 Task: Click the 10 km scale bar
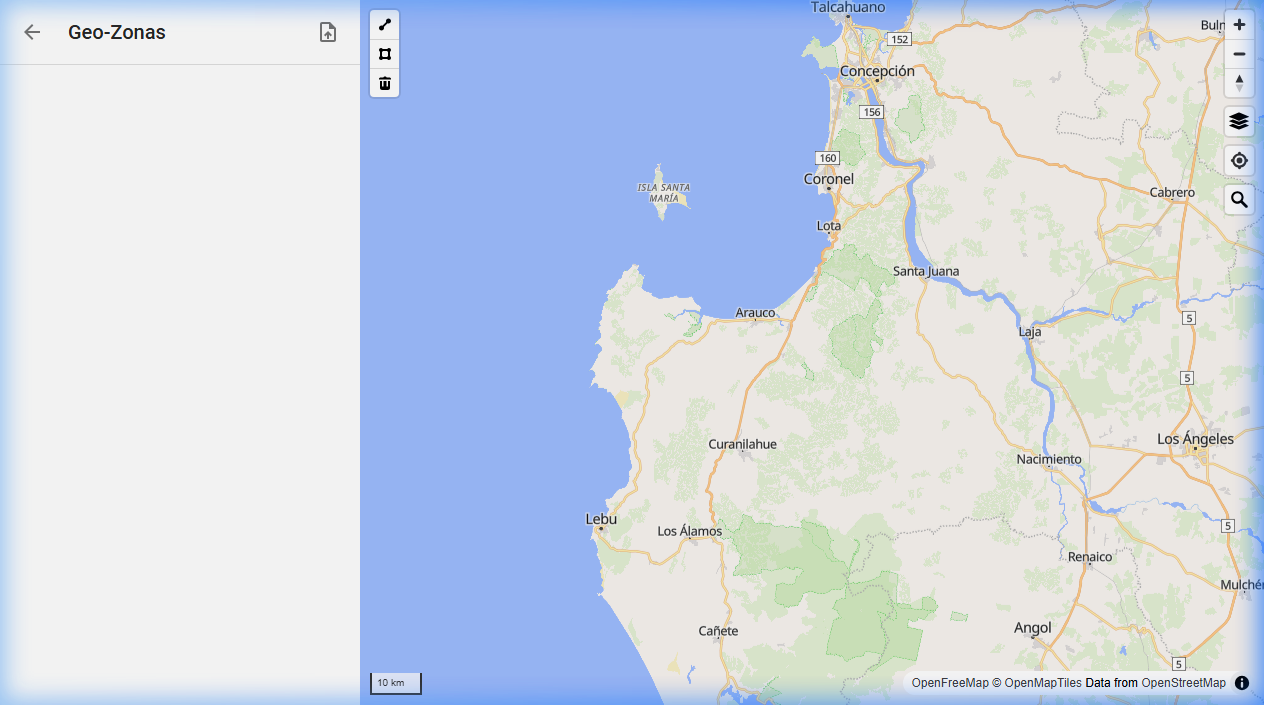click(x=396, y=683)
